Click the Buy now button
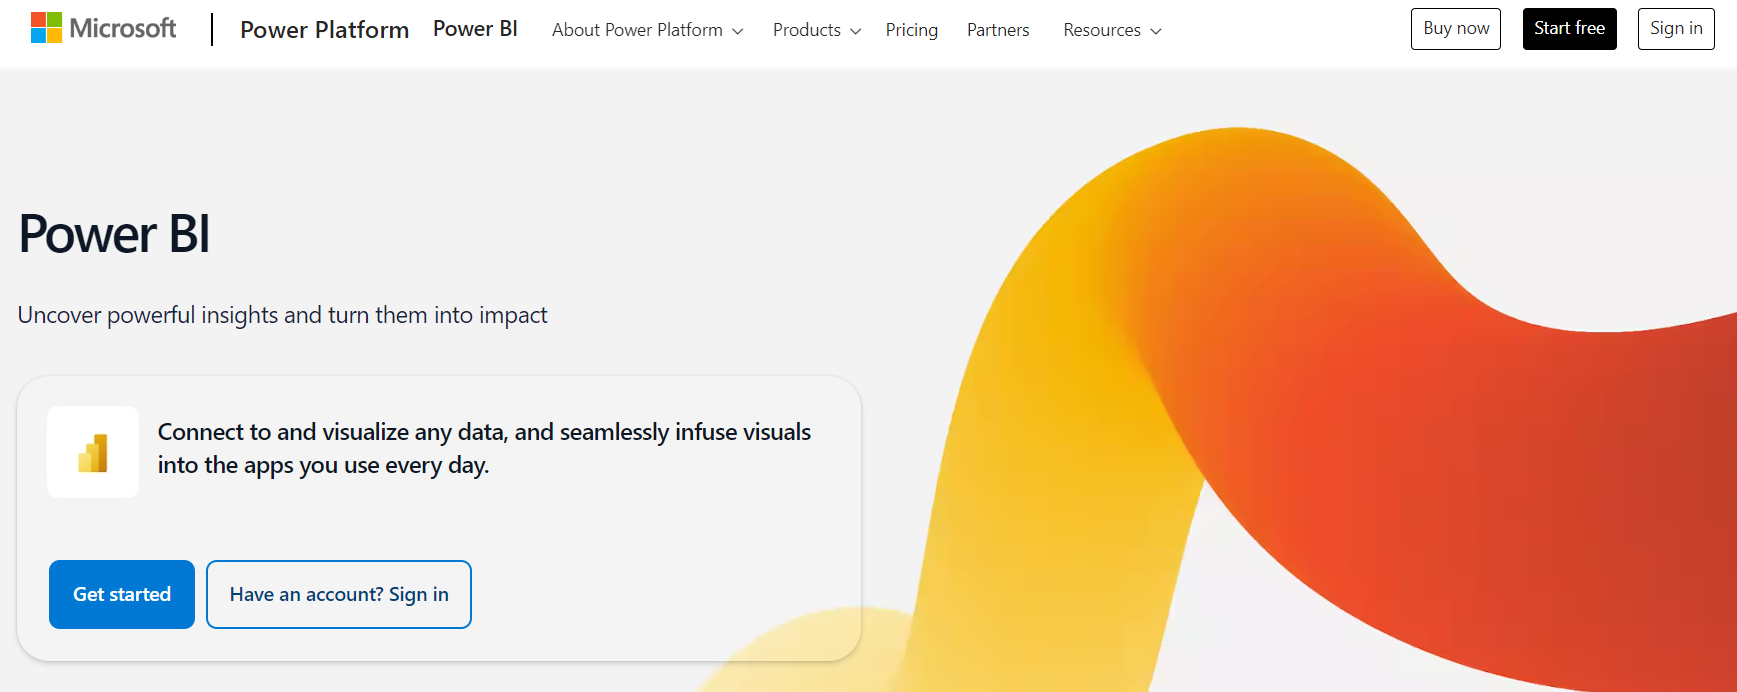1737x692 pixels. coord(1456,29)
